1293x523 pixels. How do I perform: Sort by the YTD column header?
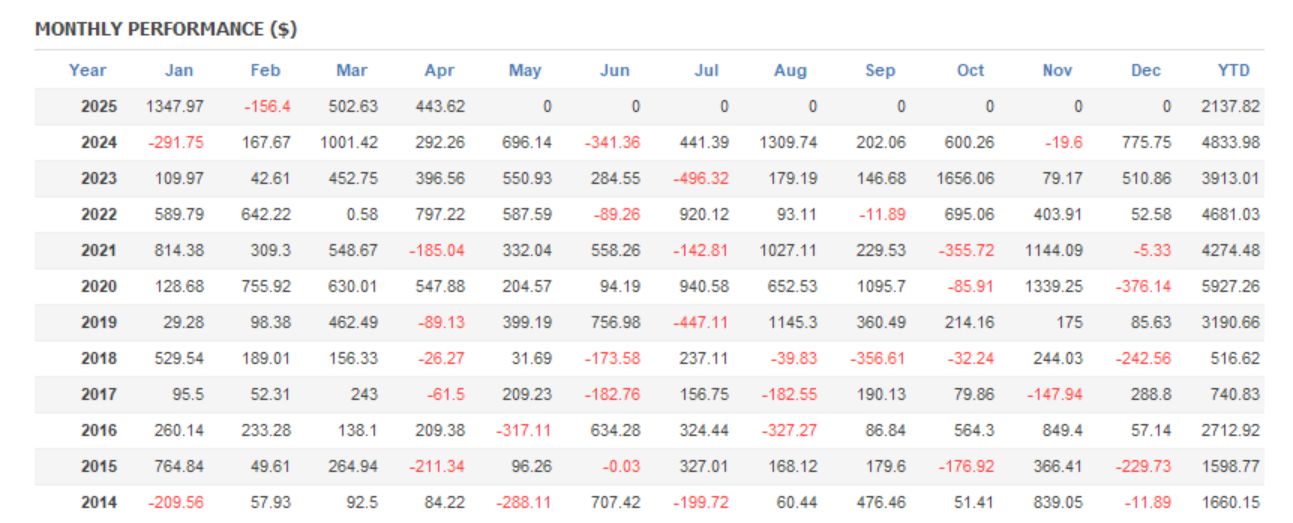(1234, 70)
